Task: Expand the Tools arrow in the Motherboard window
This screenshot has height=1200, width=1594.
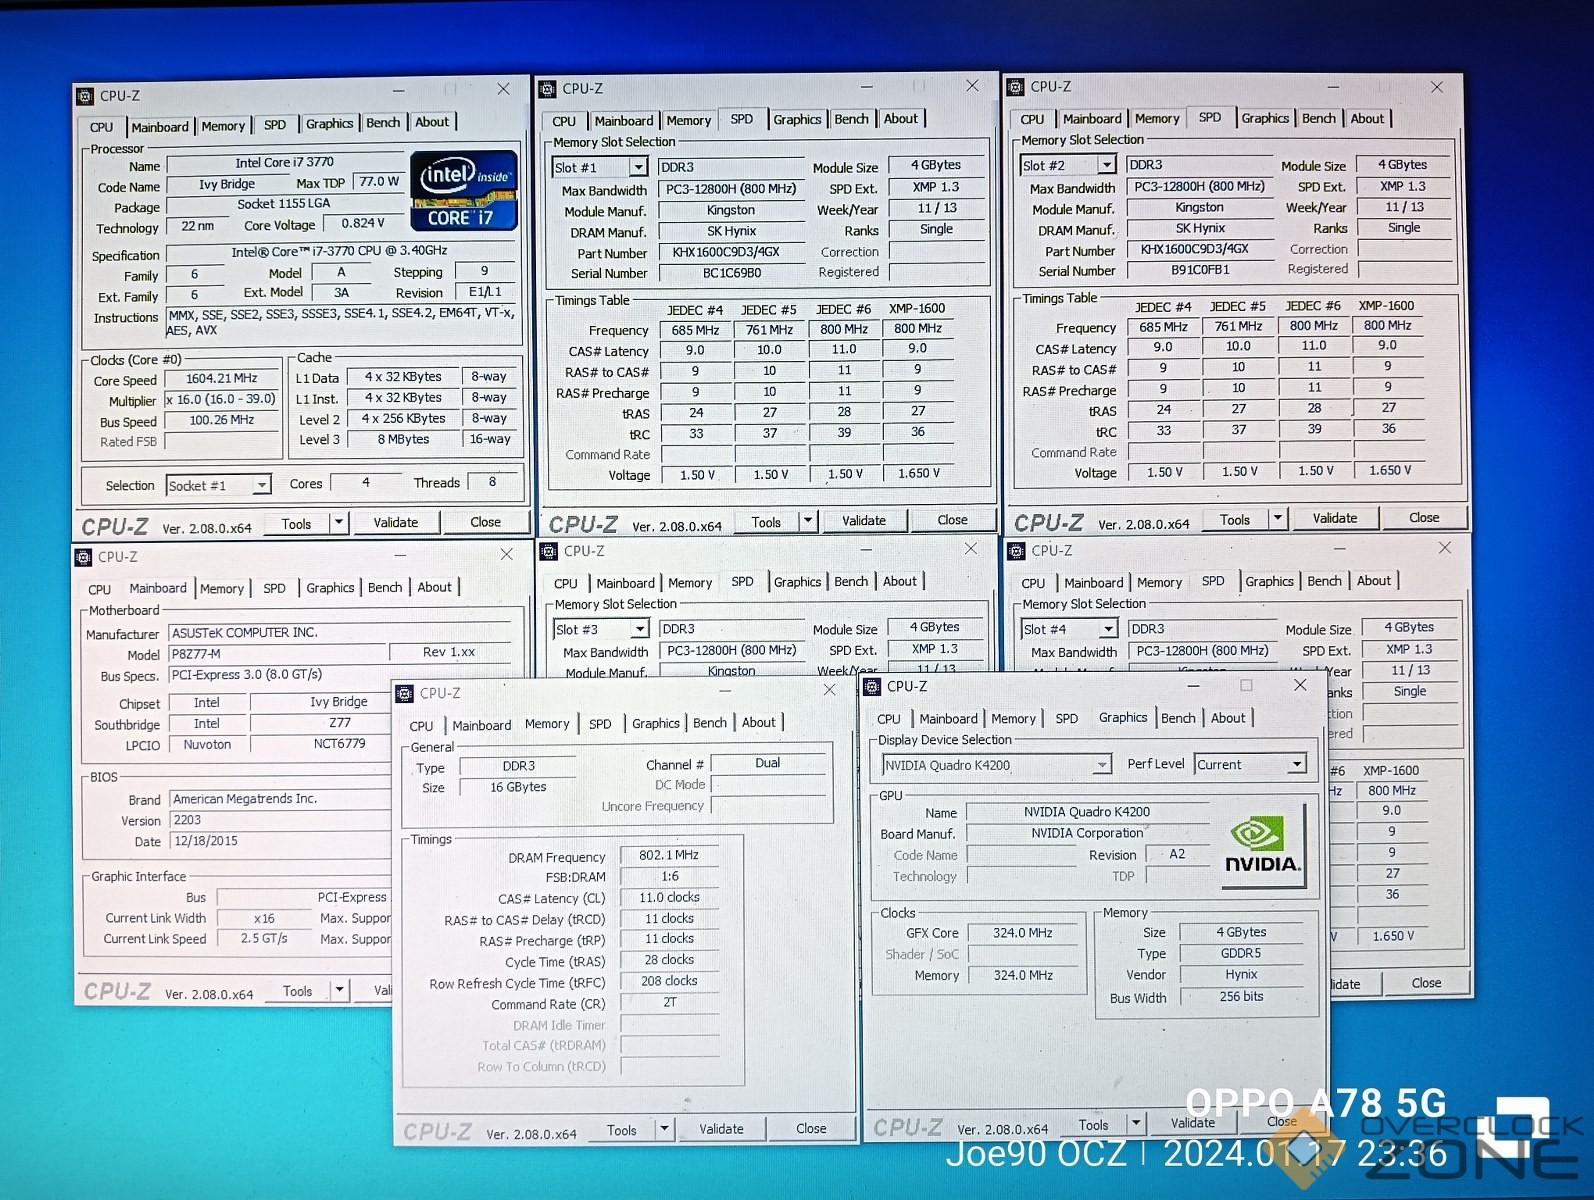Action: pos(340,990)
